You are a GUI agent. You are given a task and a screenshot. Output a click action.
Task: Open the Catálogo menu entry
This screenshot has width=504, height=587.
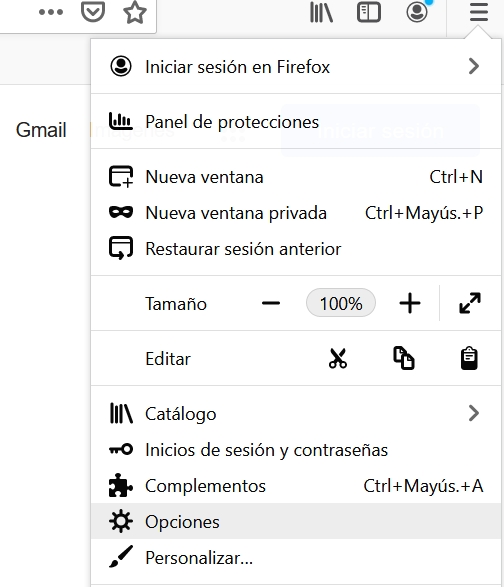click(296, 414)
